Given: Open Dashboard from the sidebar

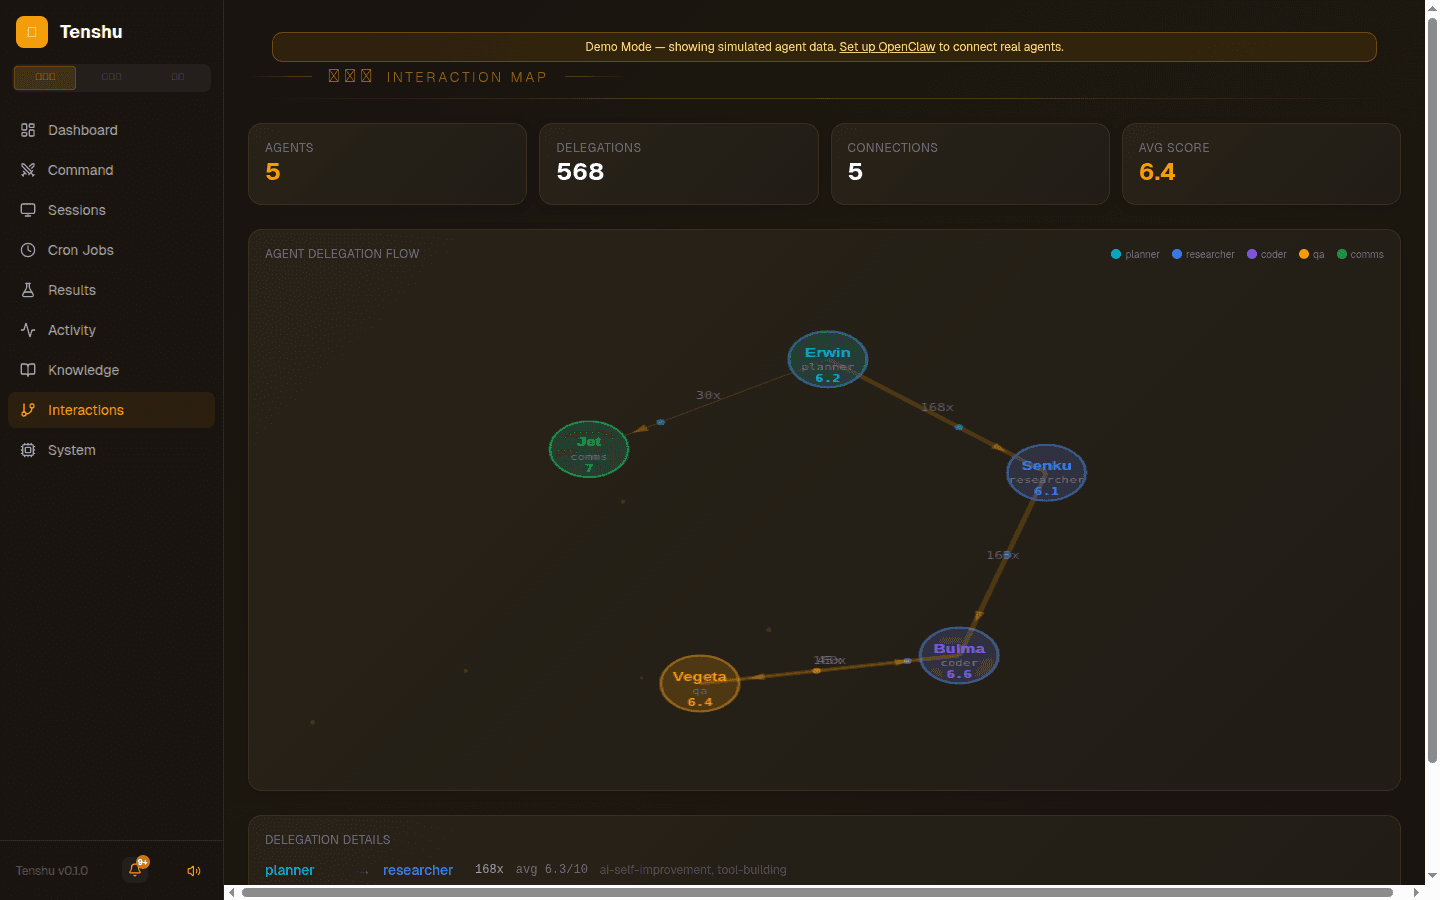Looking at the screenshot, I should coord(82,130).
